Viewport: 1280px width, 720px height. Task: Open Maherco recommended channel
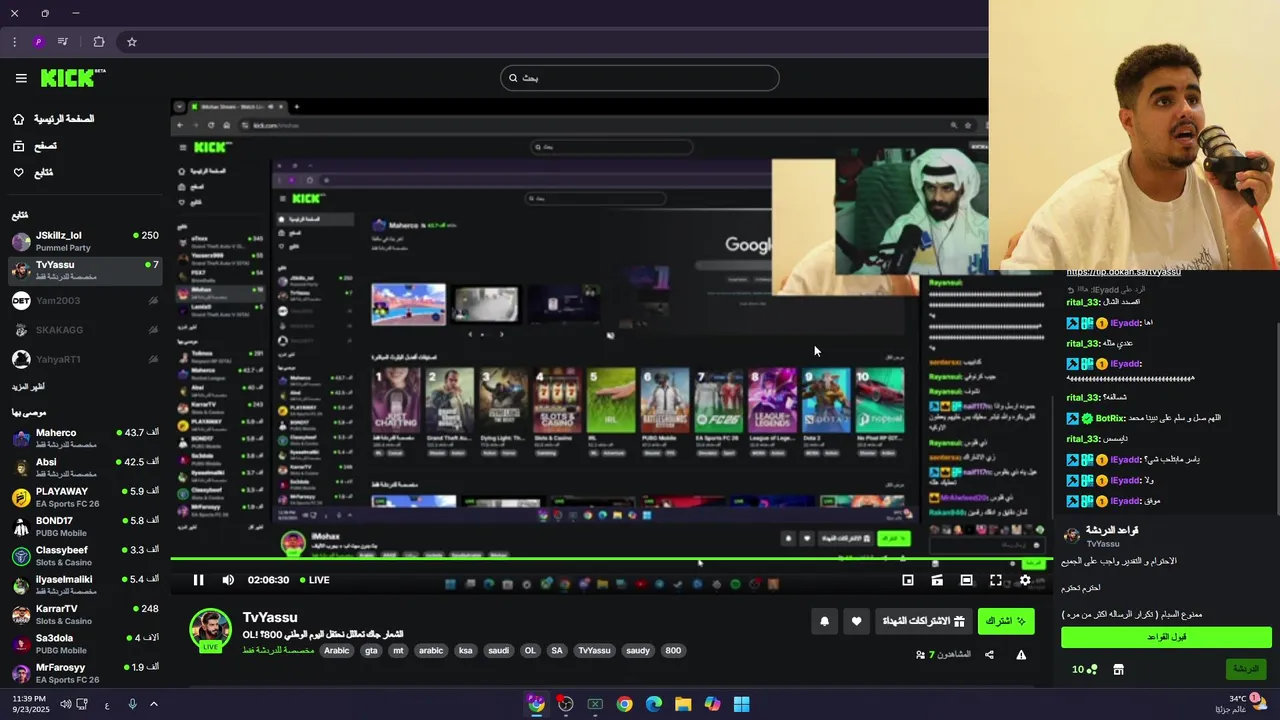[85, 439]
